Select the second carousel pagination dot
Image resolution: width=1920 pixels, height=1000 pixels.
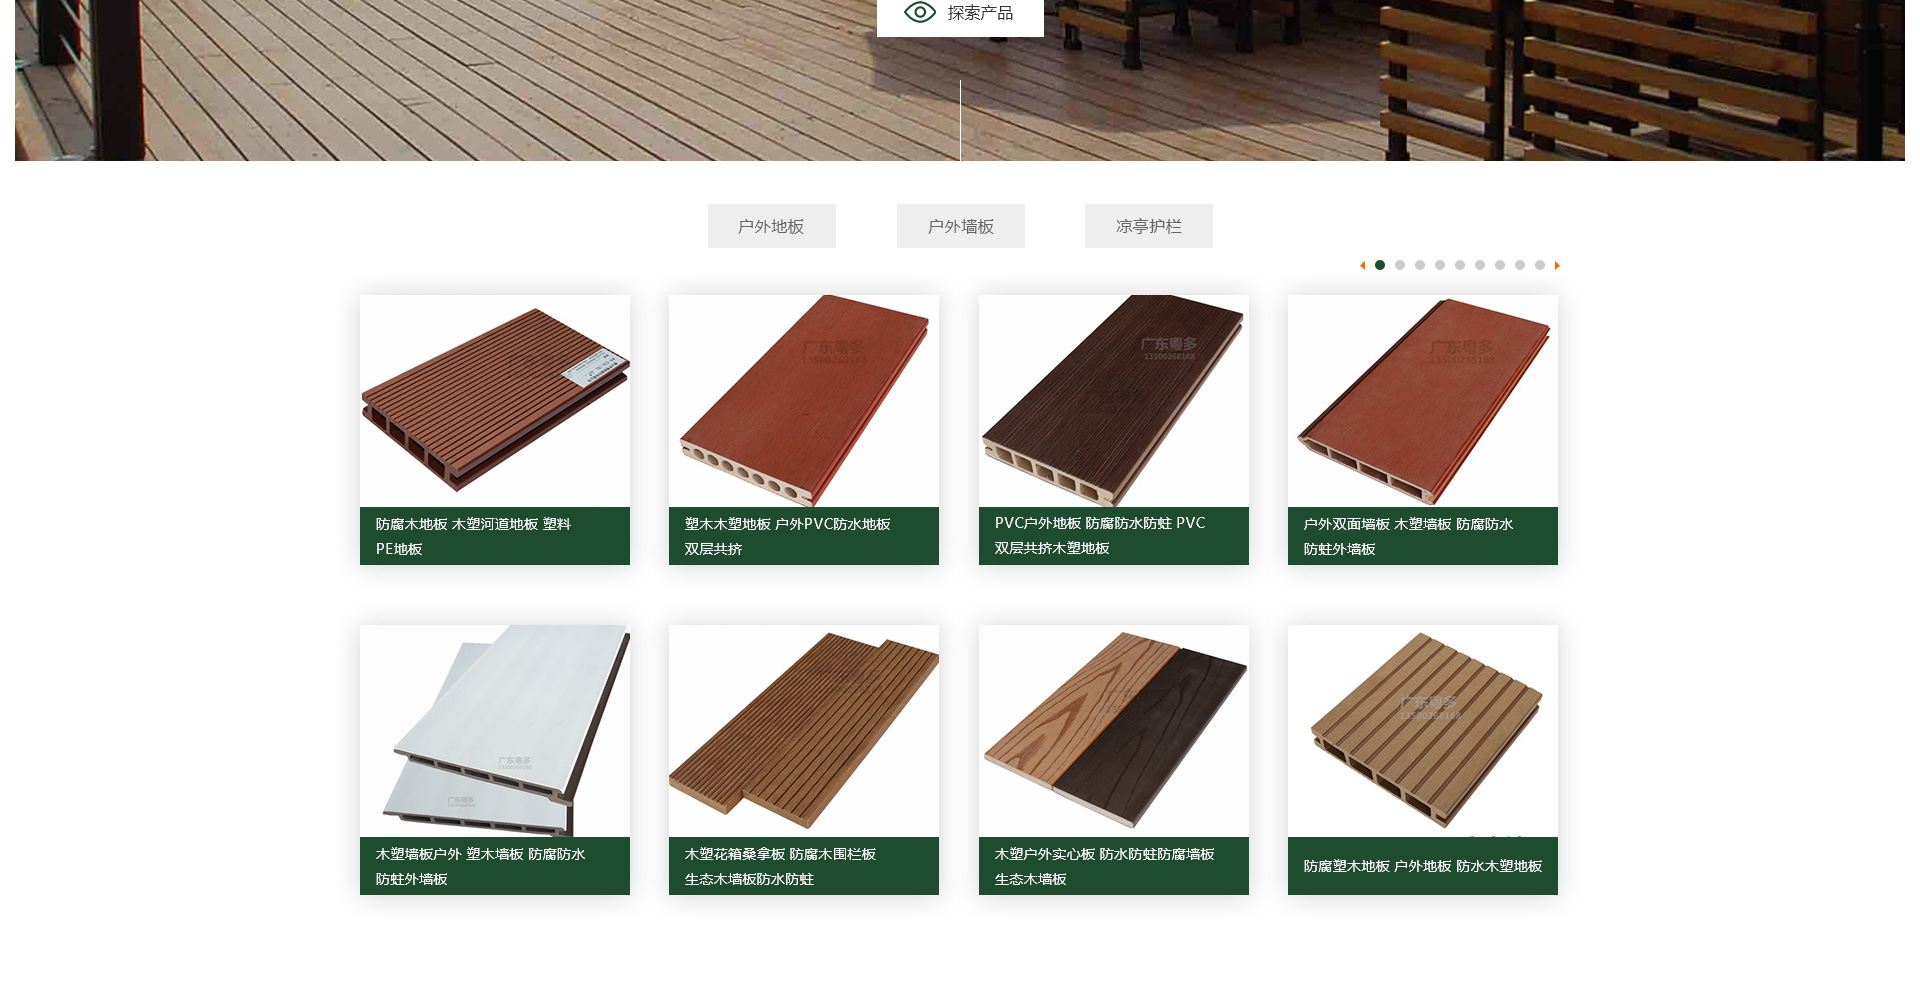[1400, 265]
